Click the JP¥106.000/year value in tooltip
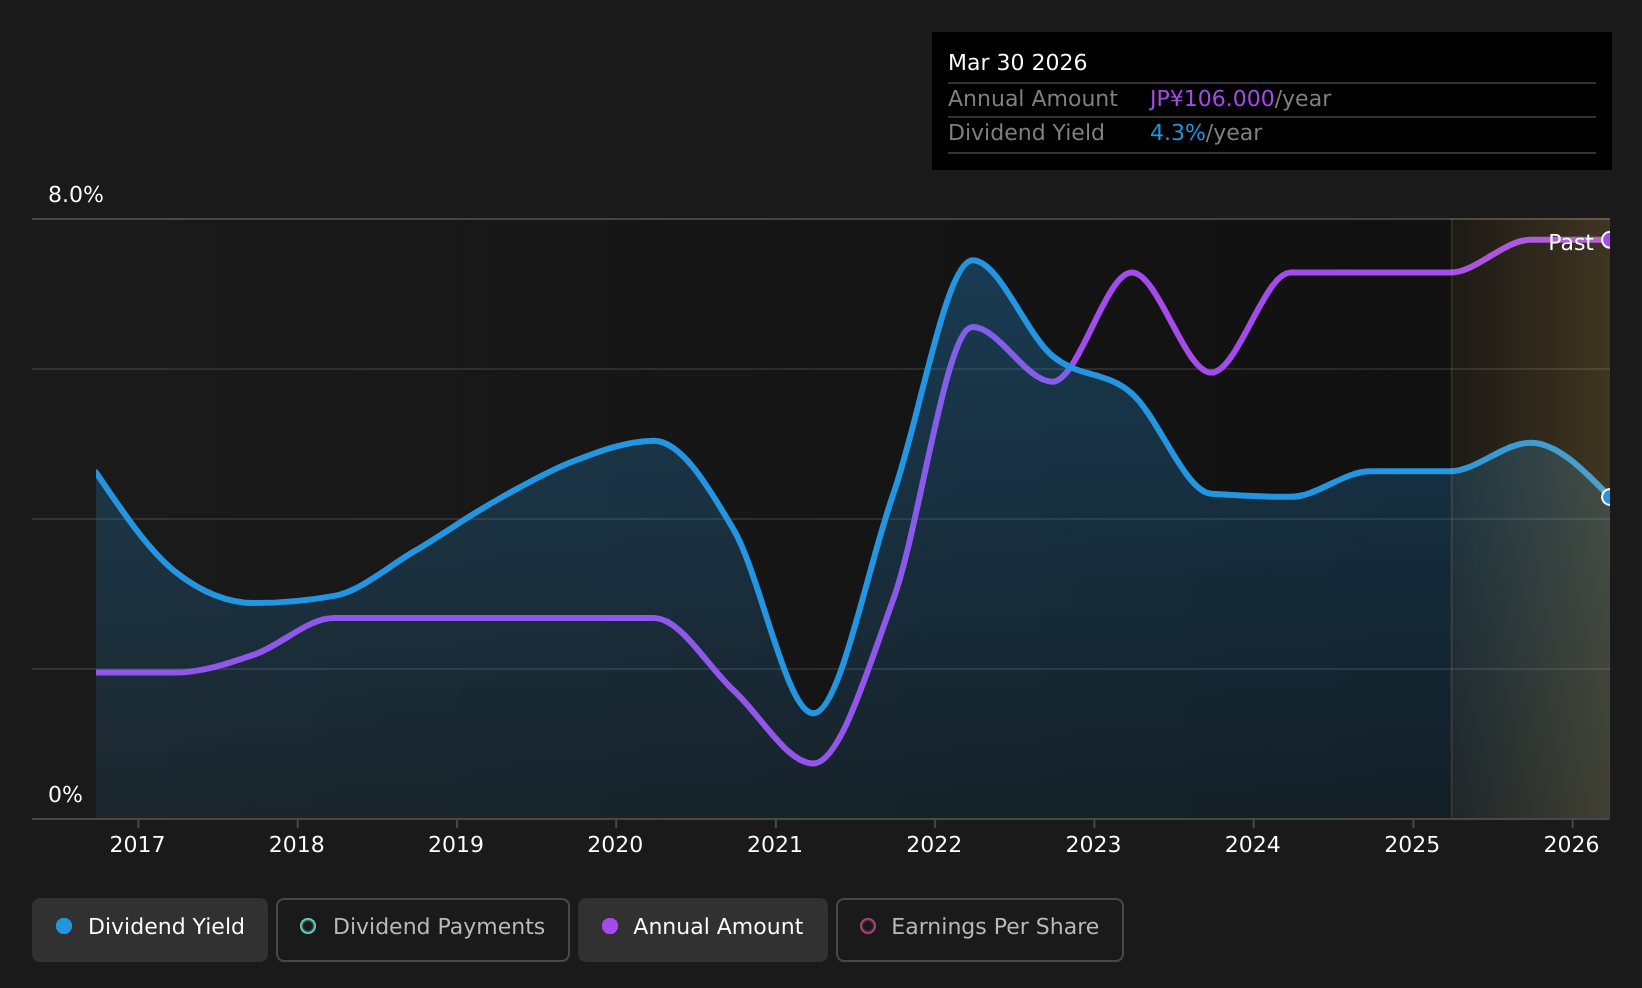 [x=1240, y=99]
